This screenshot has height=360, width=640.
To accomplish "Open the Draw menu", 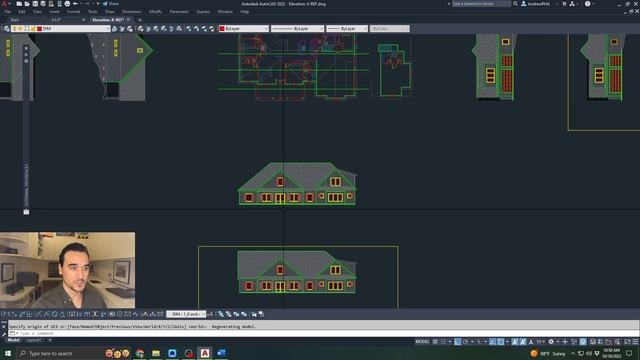I will [110, 12].
